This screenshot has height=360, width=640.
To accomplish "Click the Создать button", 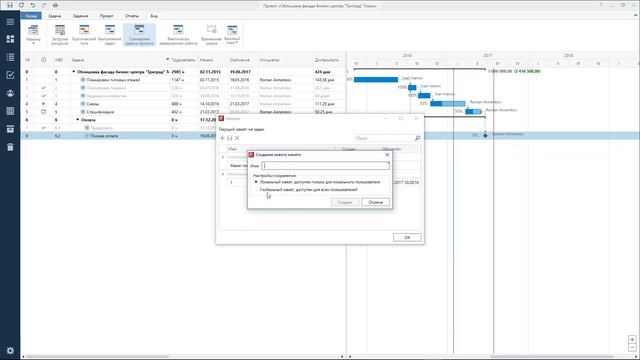I will [345, 202].
